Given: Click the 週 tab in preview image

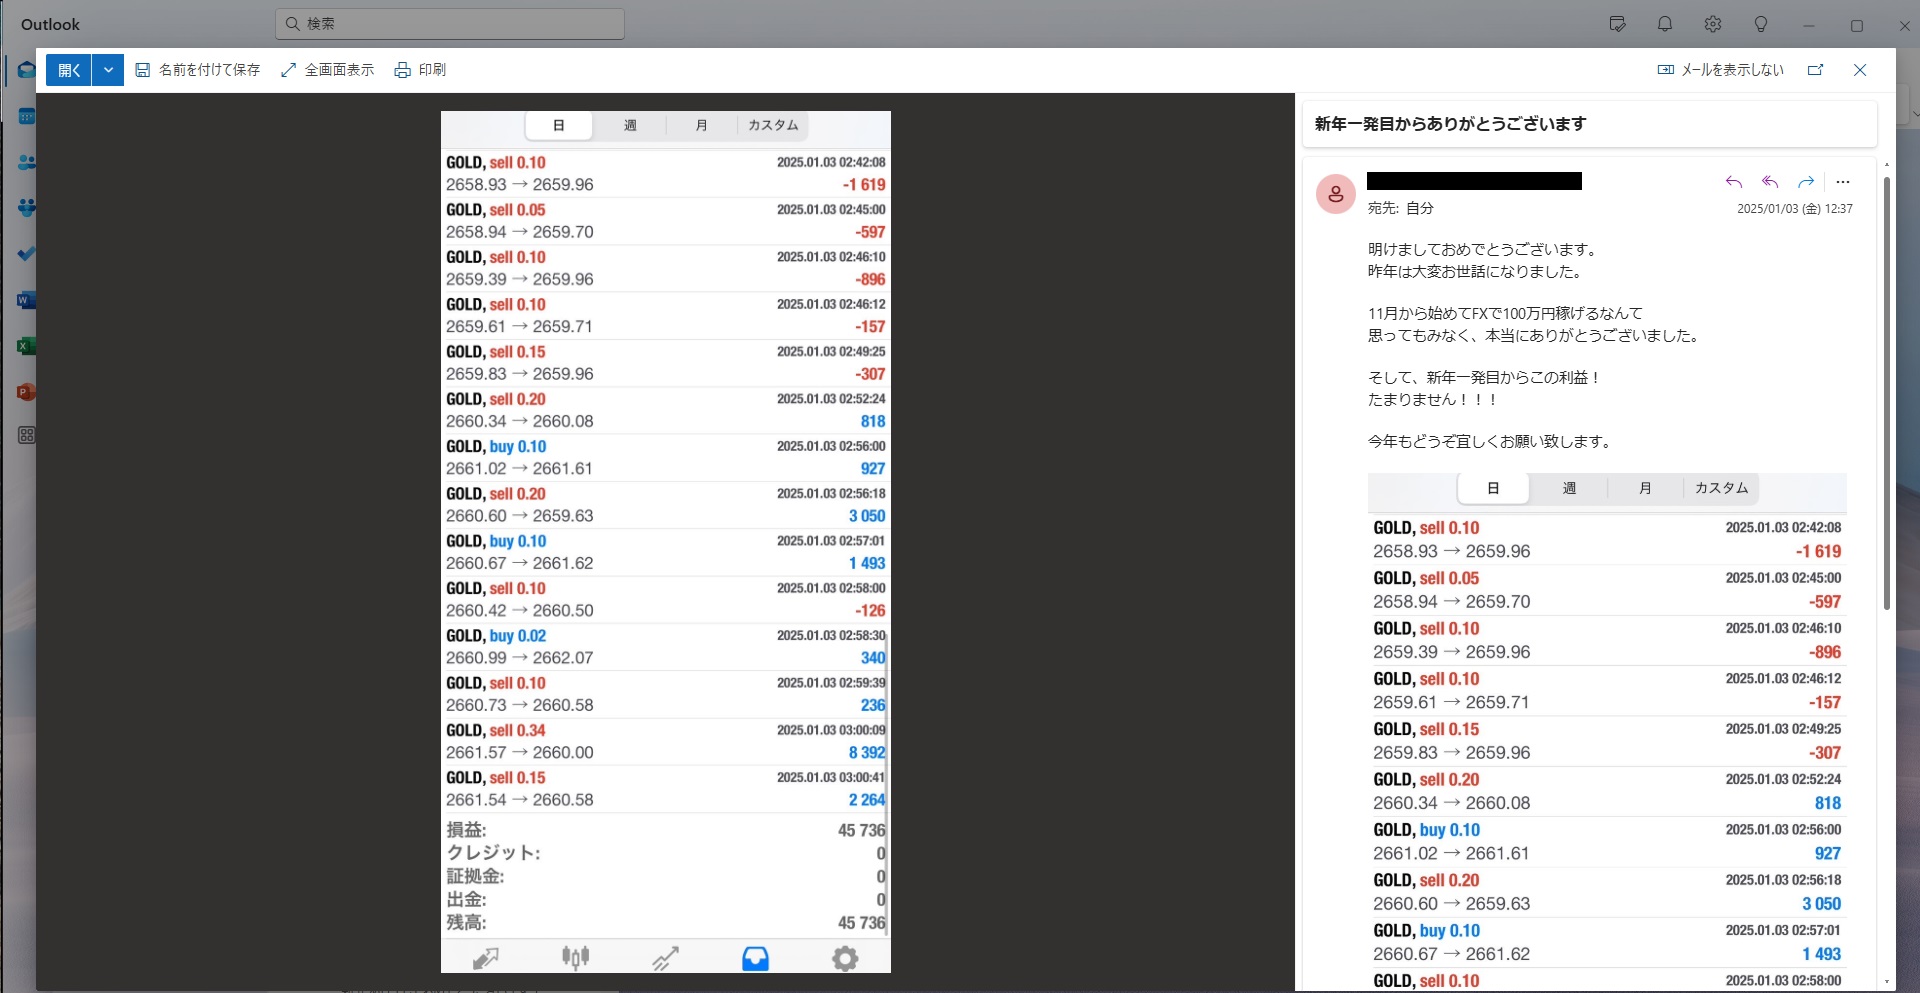Looking at the screenshot, I should (630, 125).
